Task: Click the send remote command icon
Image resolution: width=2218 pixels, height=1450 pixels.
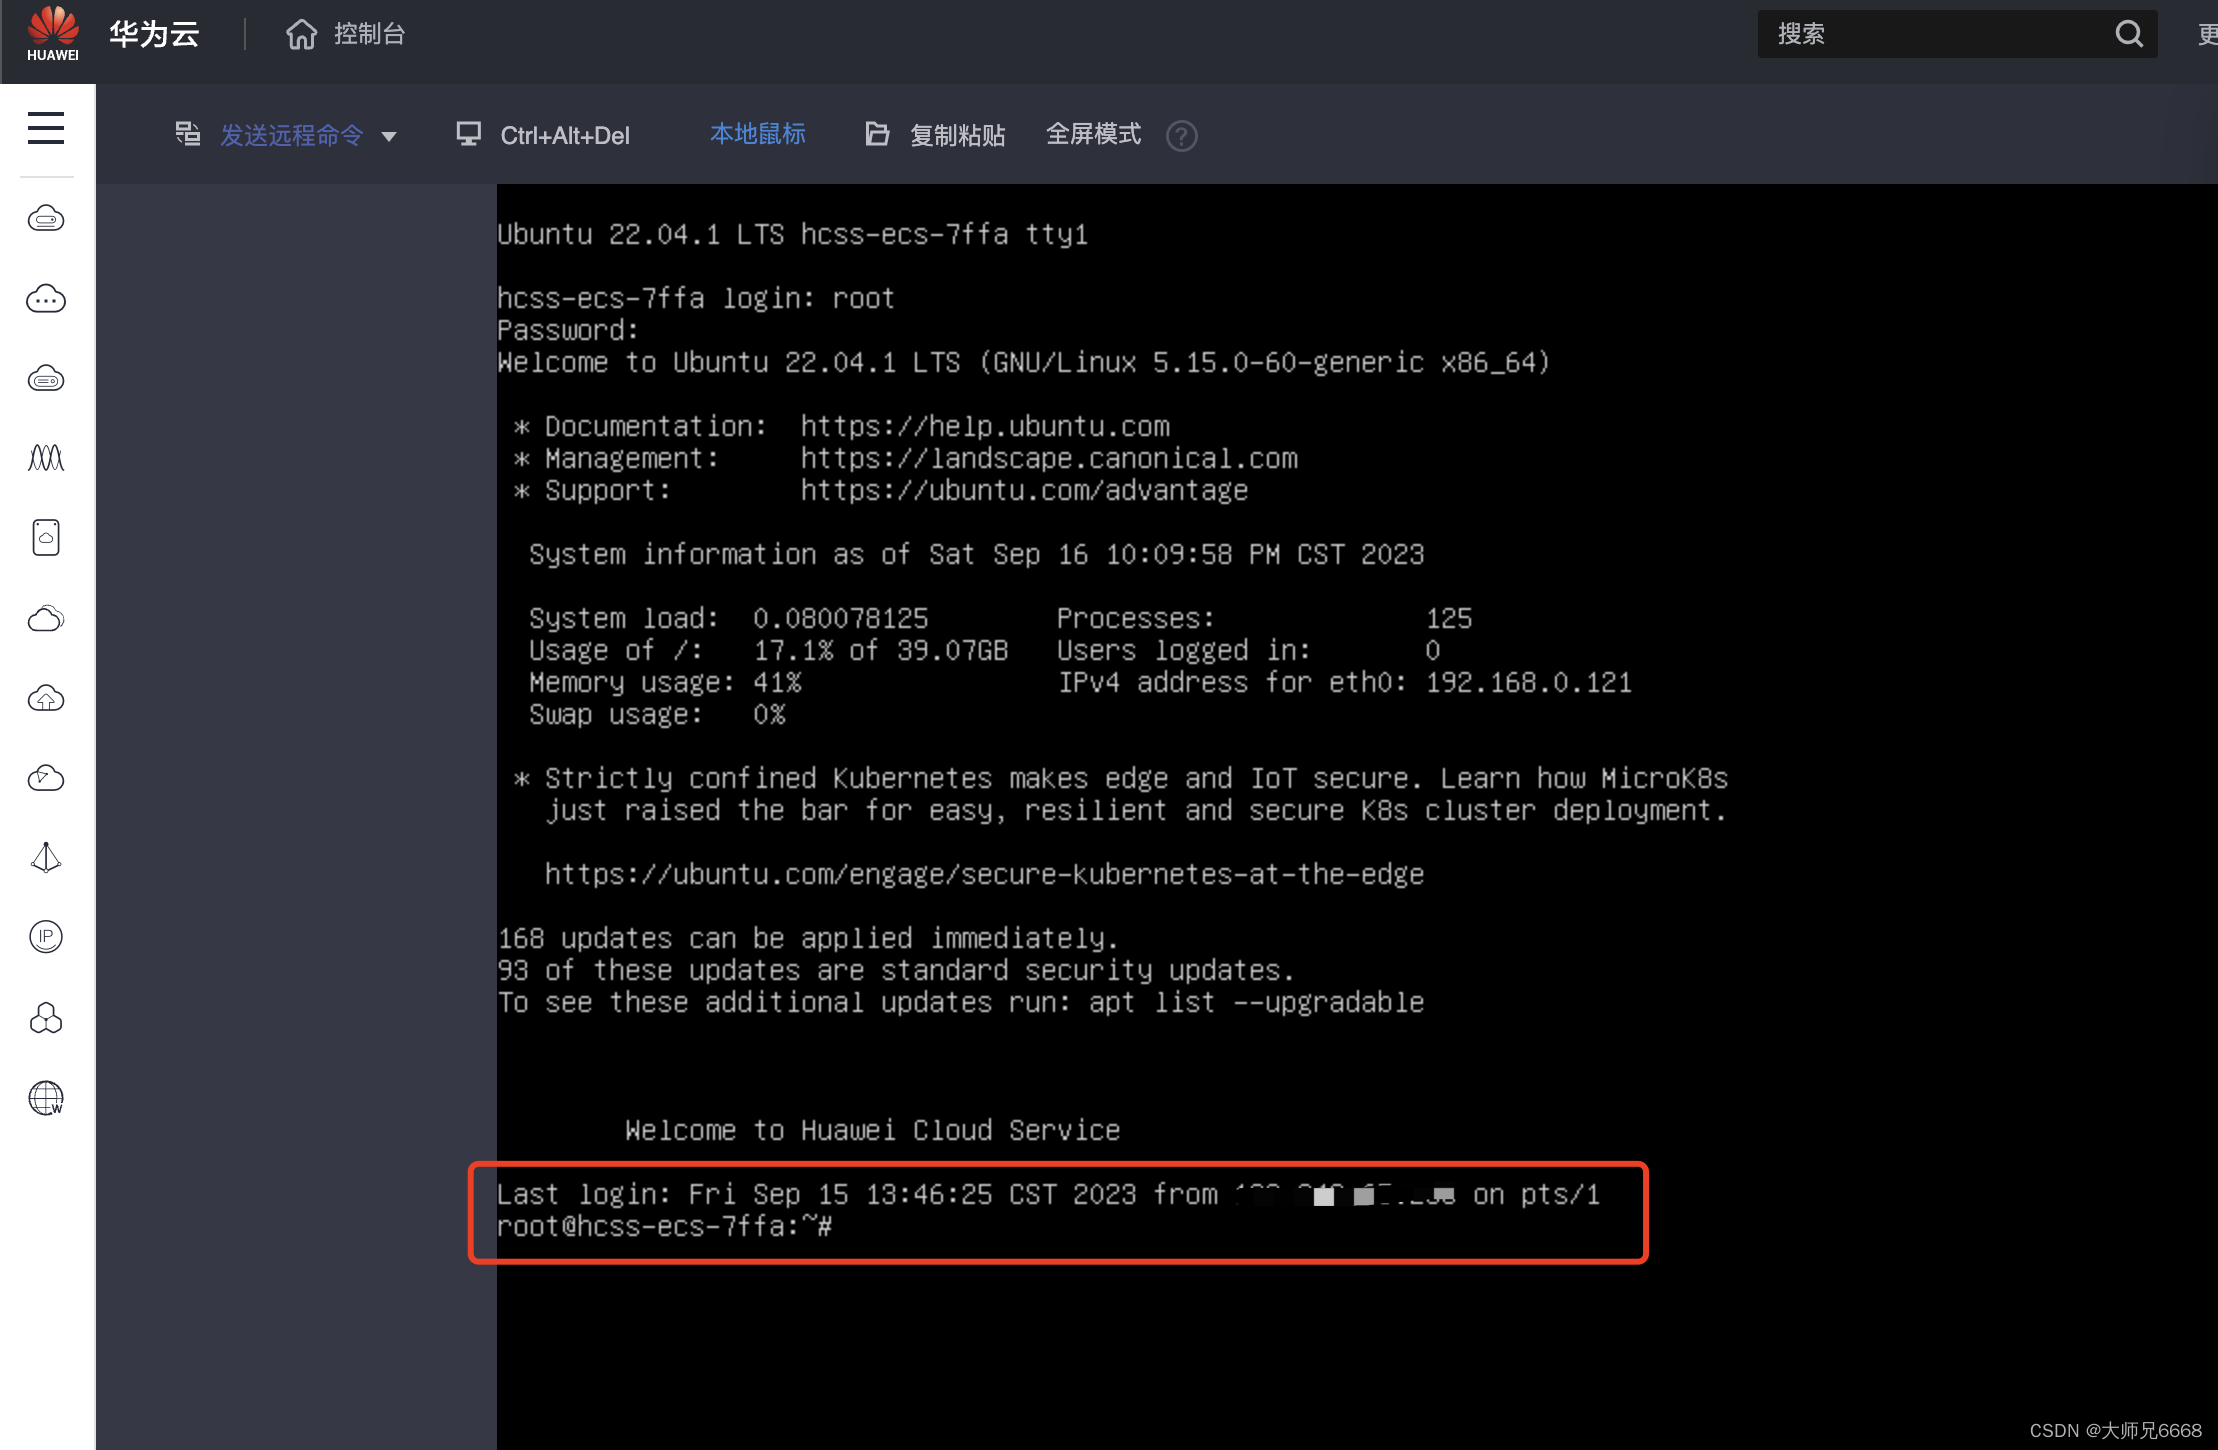Action: [188, 134]
